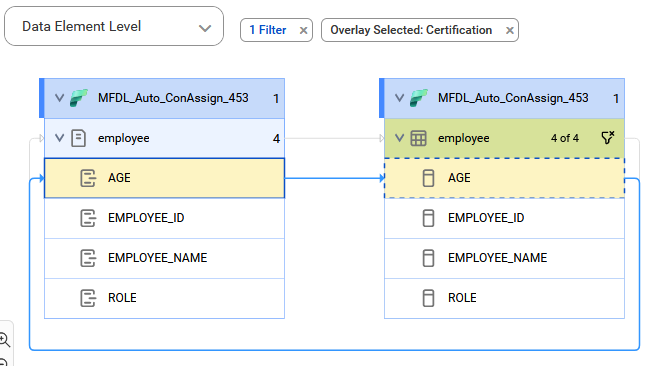Open the Data Element Level dropdown
The height and width of the screenshot is (366, 657).
click(114, 26)
